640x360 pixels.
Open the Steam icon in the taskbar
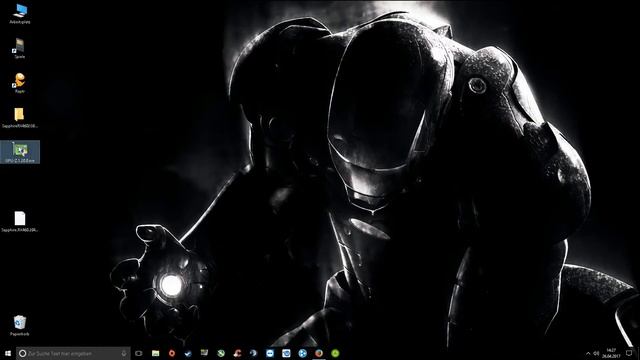point(188,353)
